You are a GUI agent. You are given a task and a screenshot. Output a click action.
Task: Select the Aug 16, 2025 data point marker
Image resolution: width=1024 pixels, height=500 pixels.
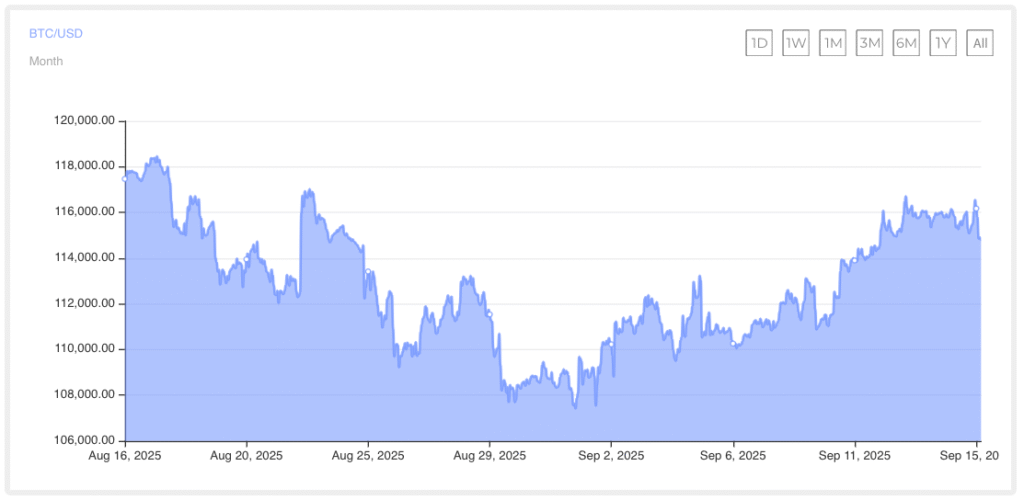pos(125,179)
